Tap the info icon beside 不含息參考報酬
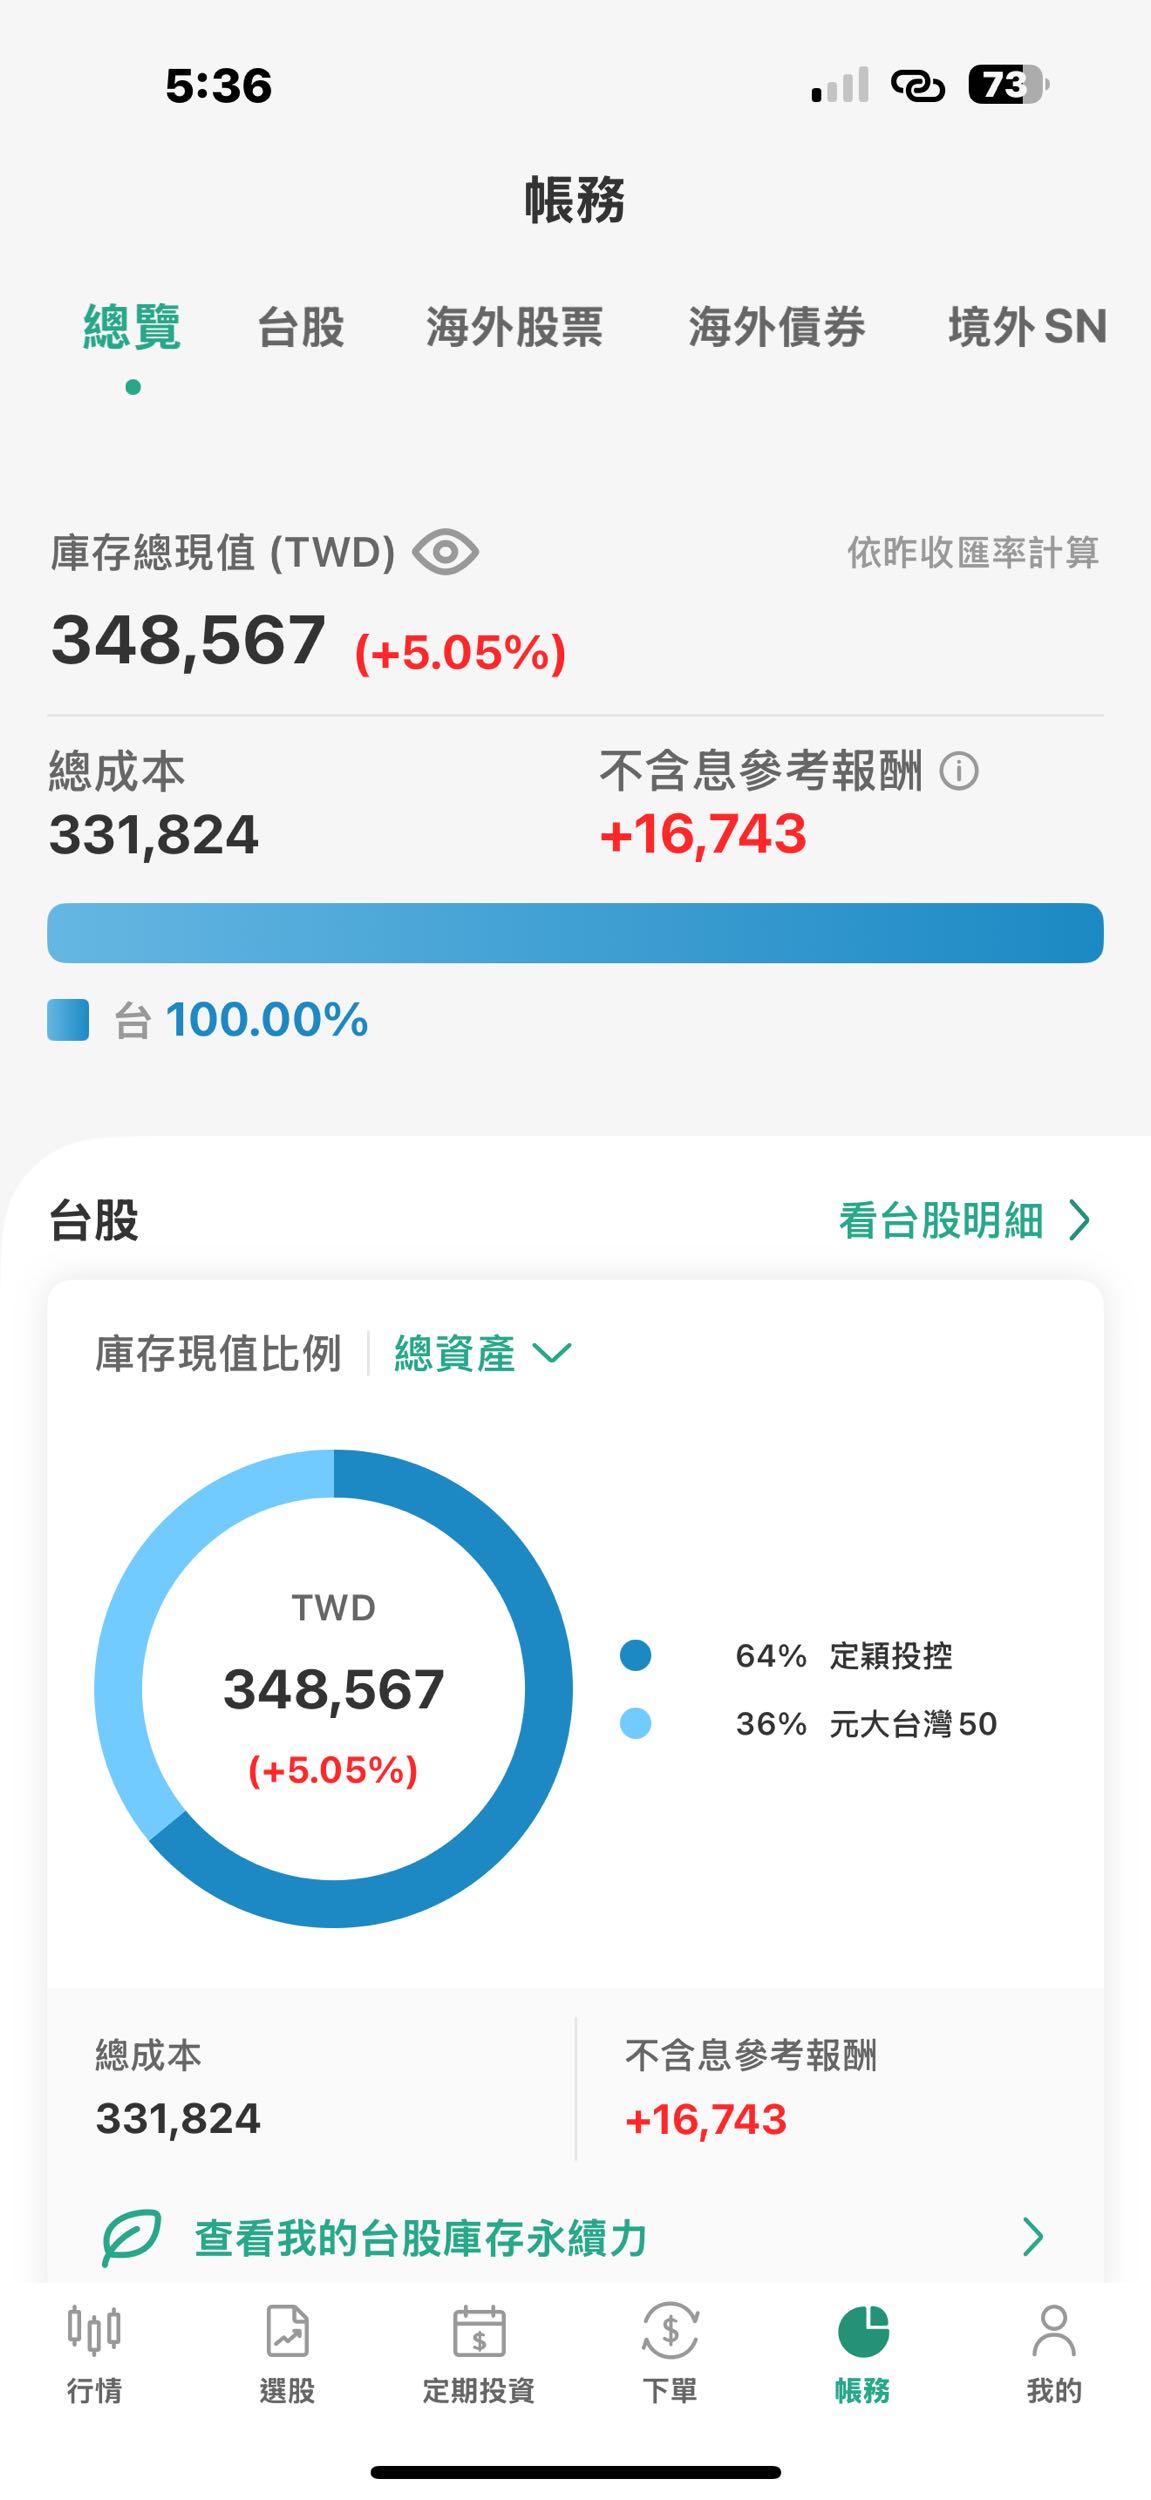Viewport: 1151px width, 2500px height. (x=959, y=772)
